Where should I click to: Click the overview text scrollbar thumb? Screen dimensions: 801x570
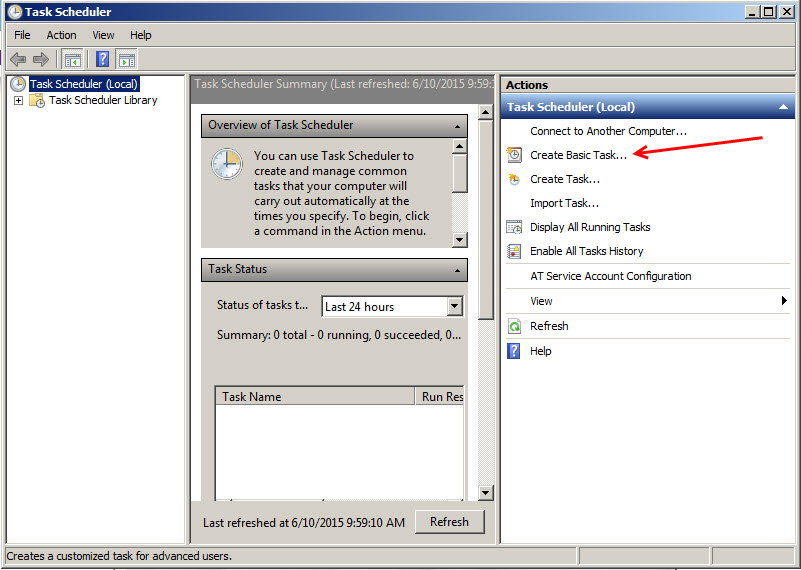tap(460, 174)
